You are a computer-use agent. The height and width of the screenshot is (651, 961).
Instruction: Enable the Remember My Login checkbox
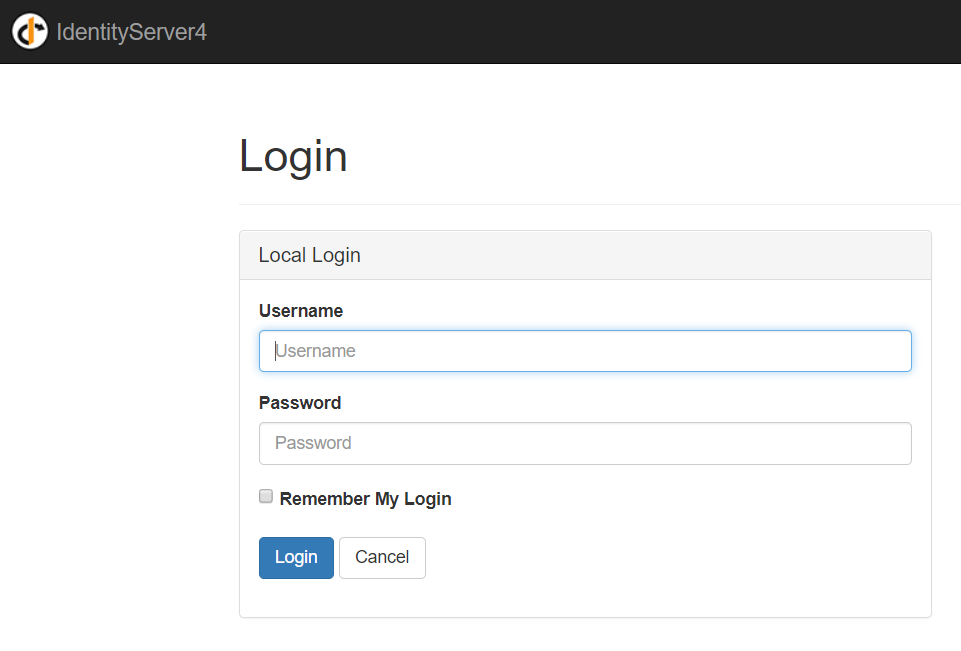tap(266, 496)
